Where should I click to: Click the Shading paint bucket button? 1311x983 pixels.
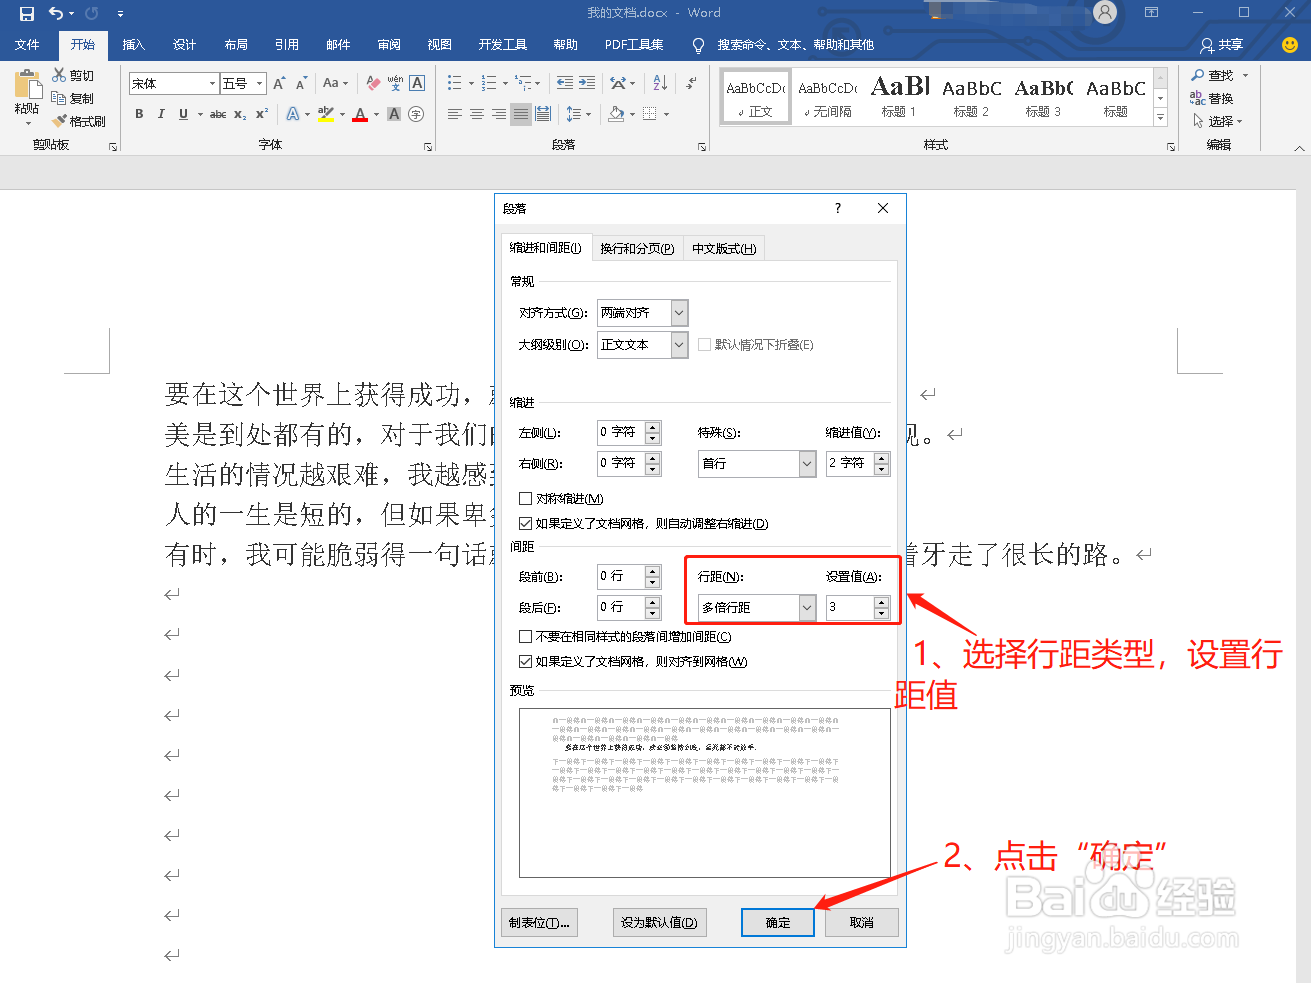[616, 114]
